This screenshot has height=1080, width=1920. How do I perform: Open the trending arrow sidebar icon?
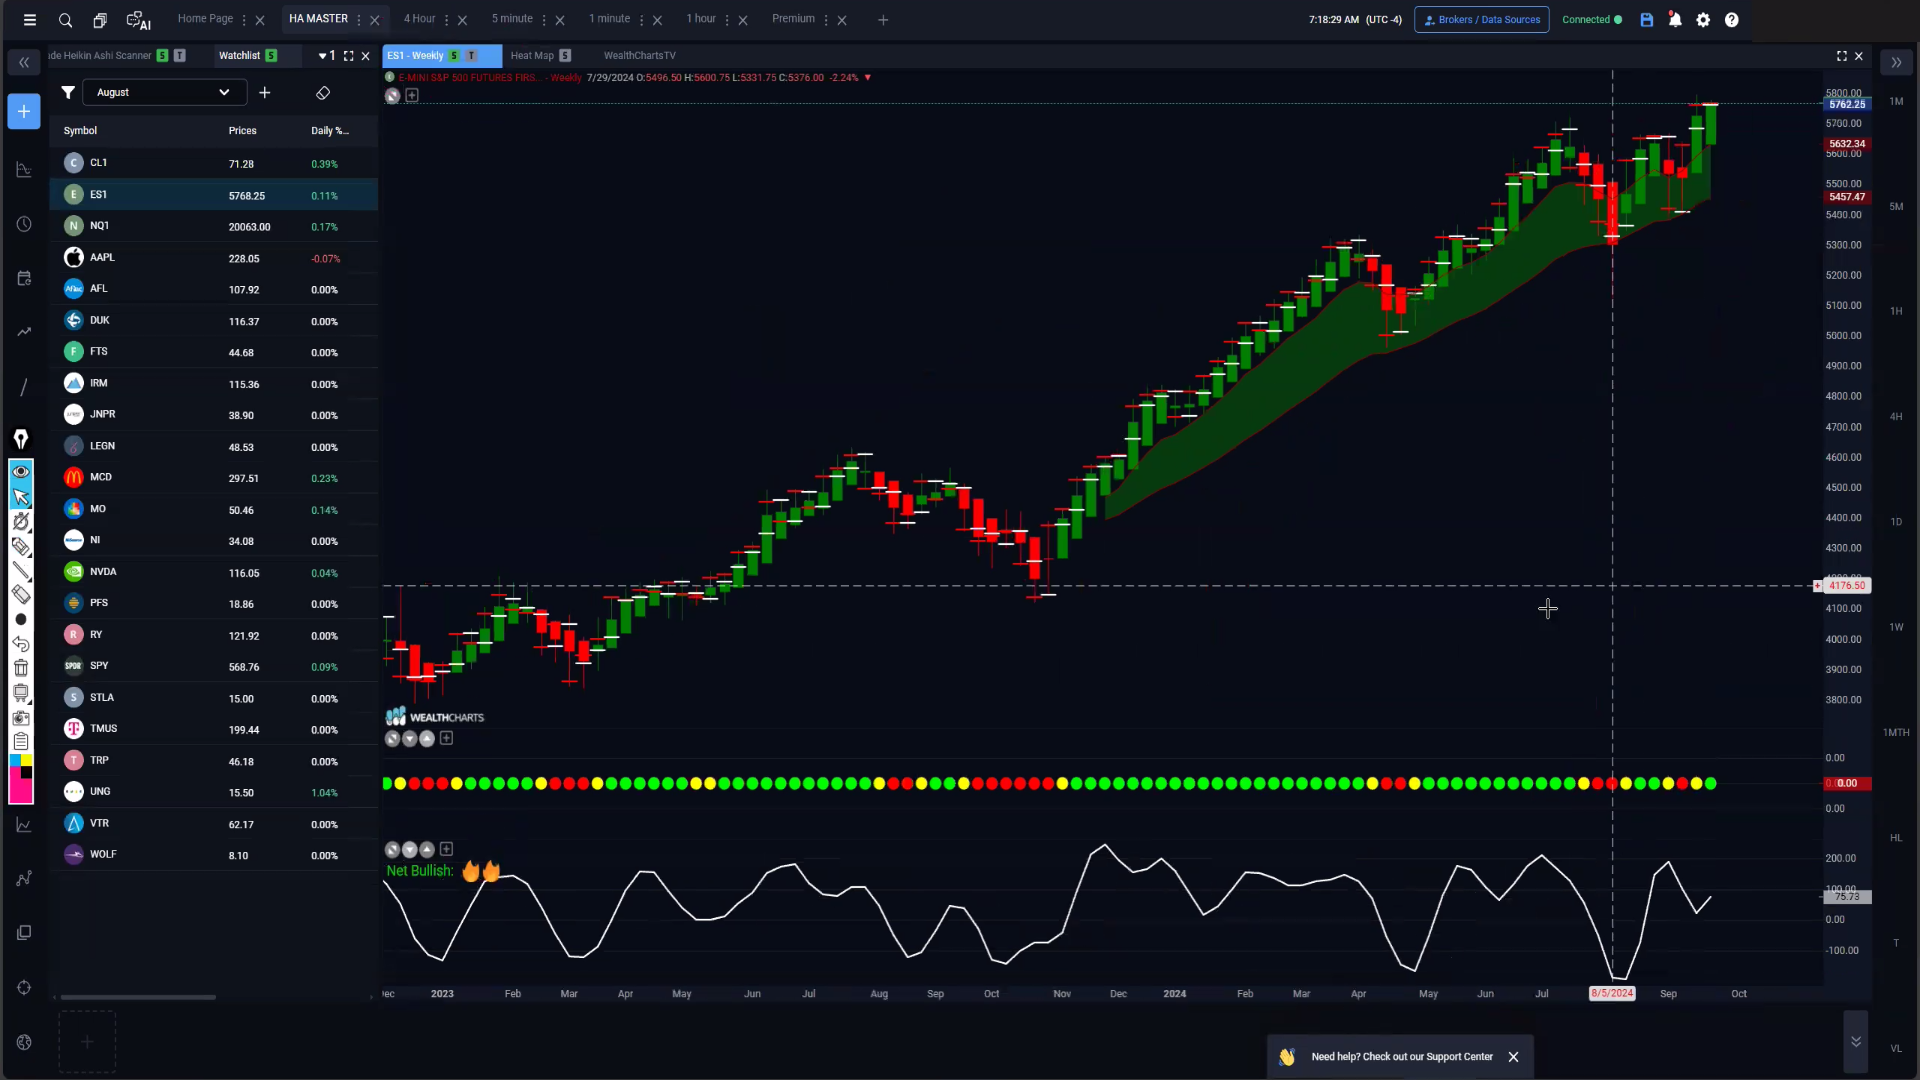pos(24,332)
